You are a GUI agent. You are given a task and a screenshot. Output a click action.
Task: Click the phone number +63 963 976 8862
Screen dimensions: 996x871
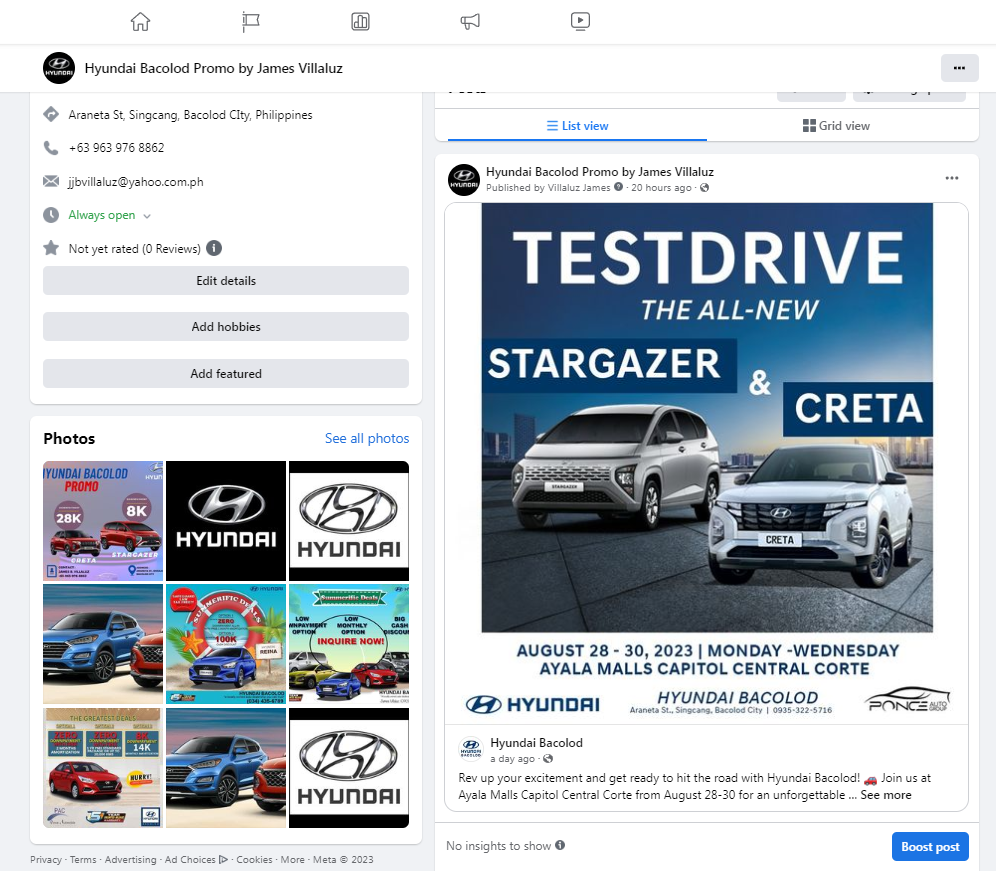pos(116,147)
